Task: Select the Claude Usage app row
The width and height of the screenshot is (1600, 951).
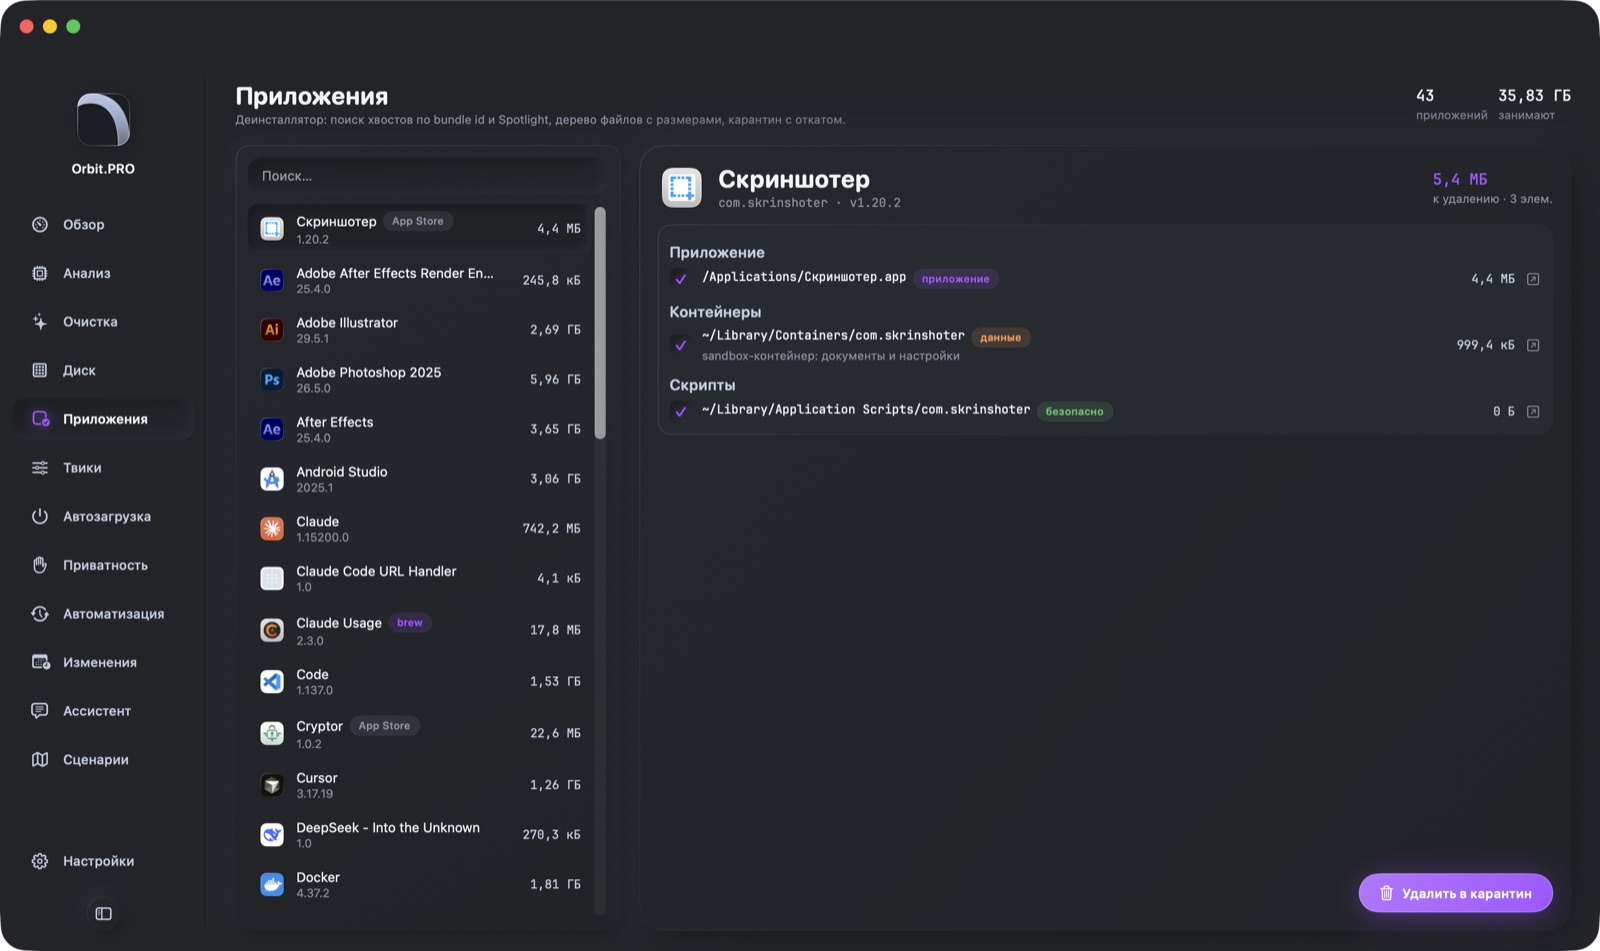Action: (x=421, y=630)
